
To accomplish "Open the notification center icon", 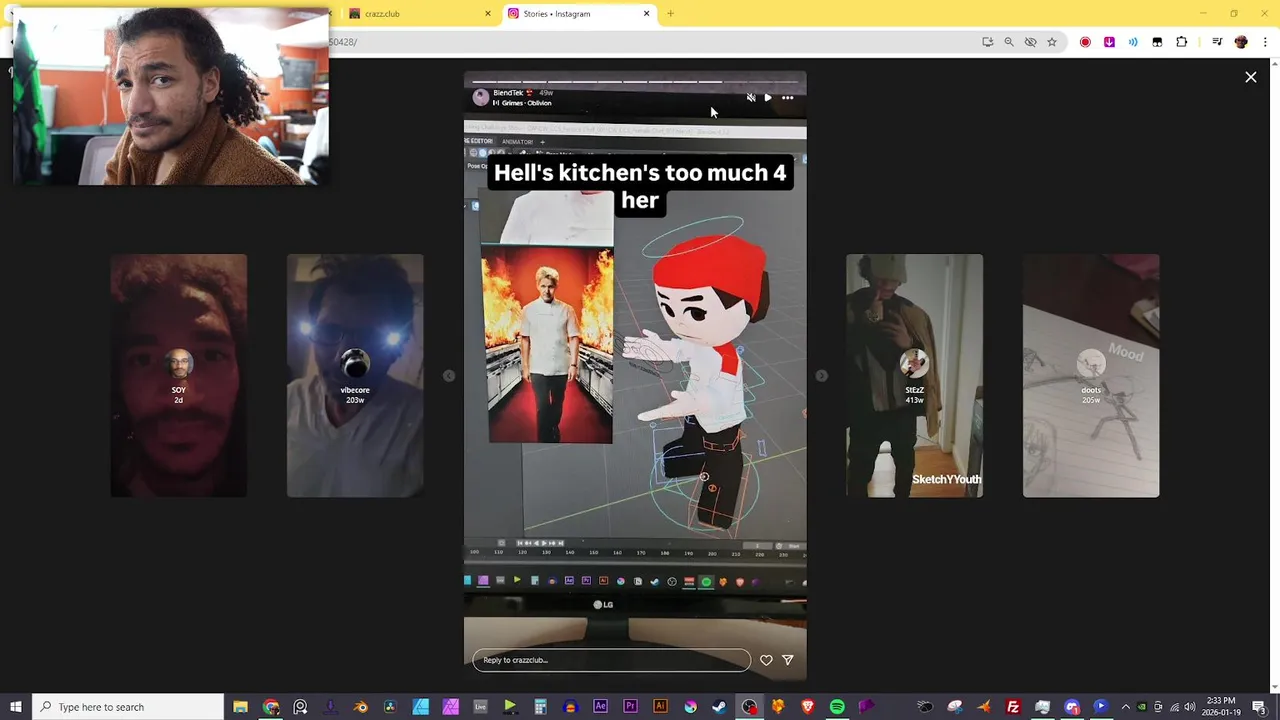I will [1260, 707].
